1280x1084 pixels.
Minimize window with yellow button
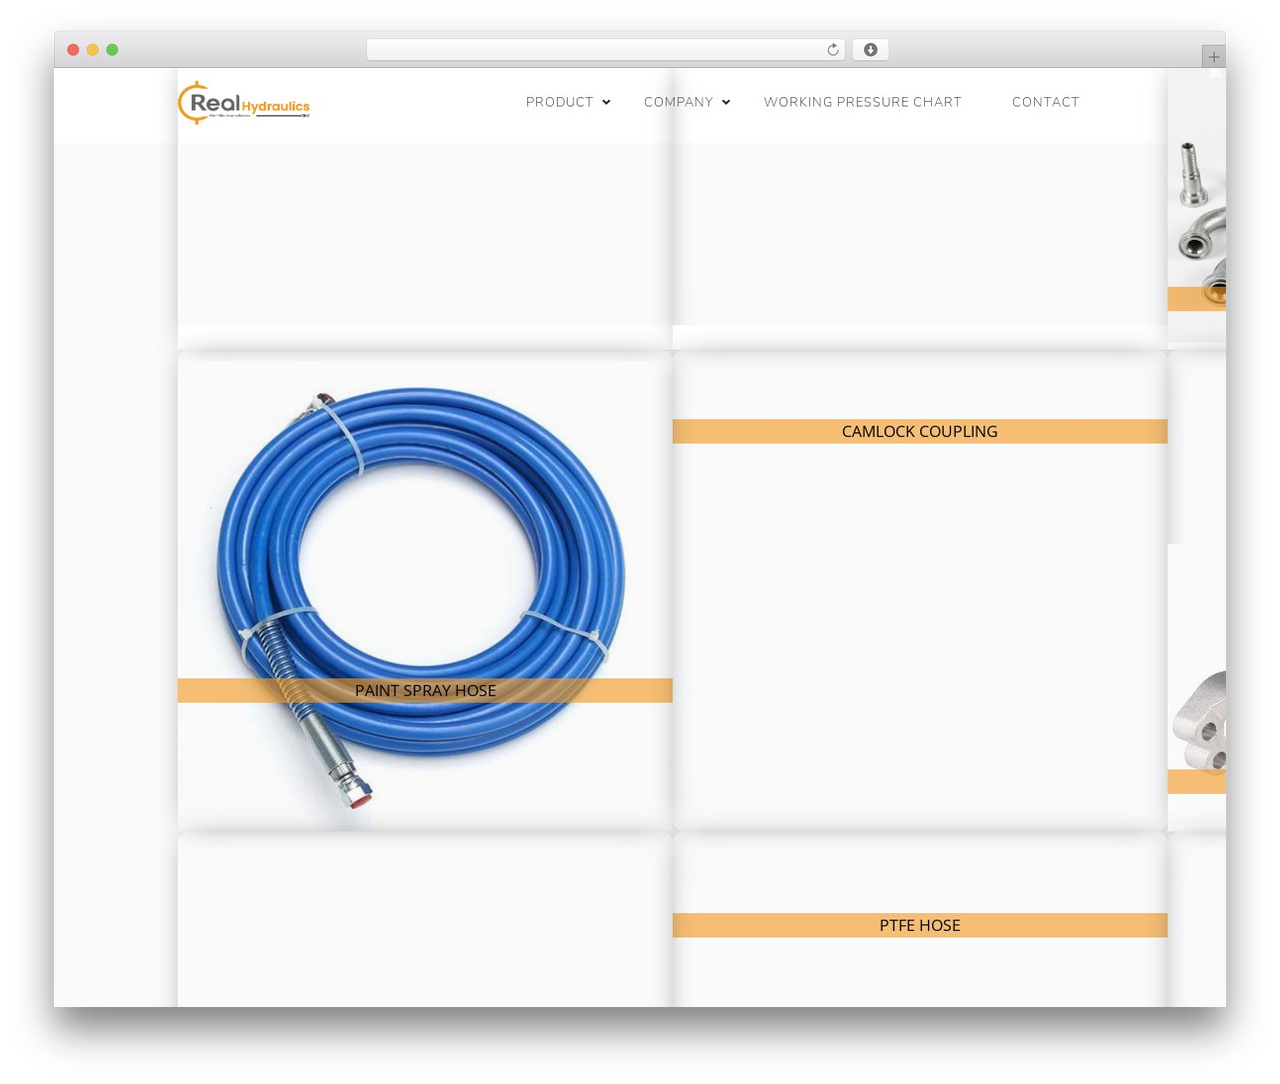pos(93,50)
